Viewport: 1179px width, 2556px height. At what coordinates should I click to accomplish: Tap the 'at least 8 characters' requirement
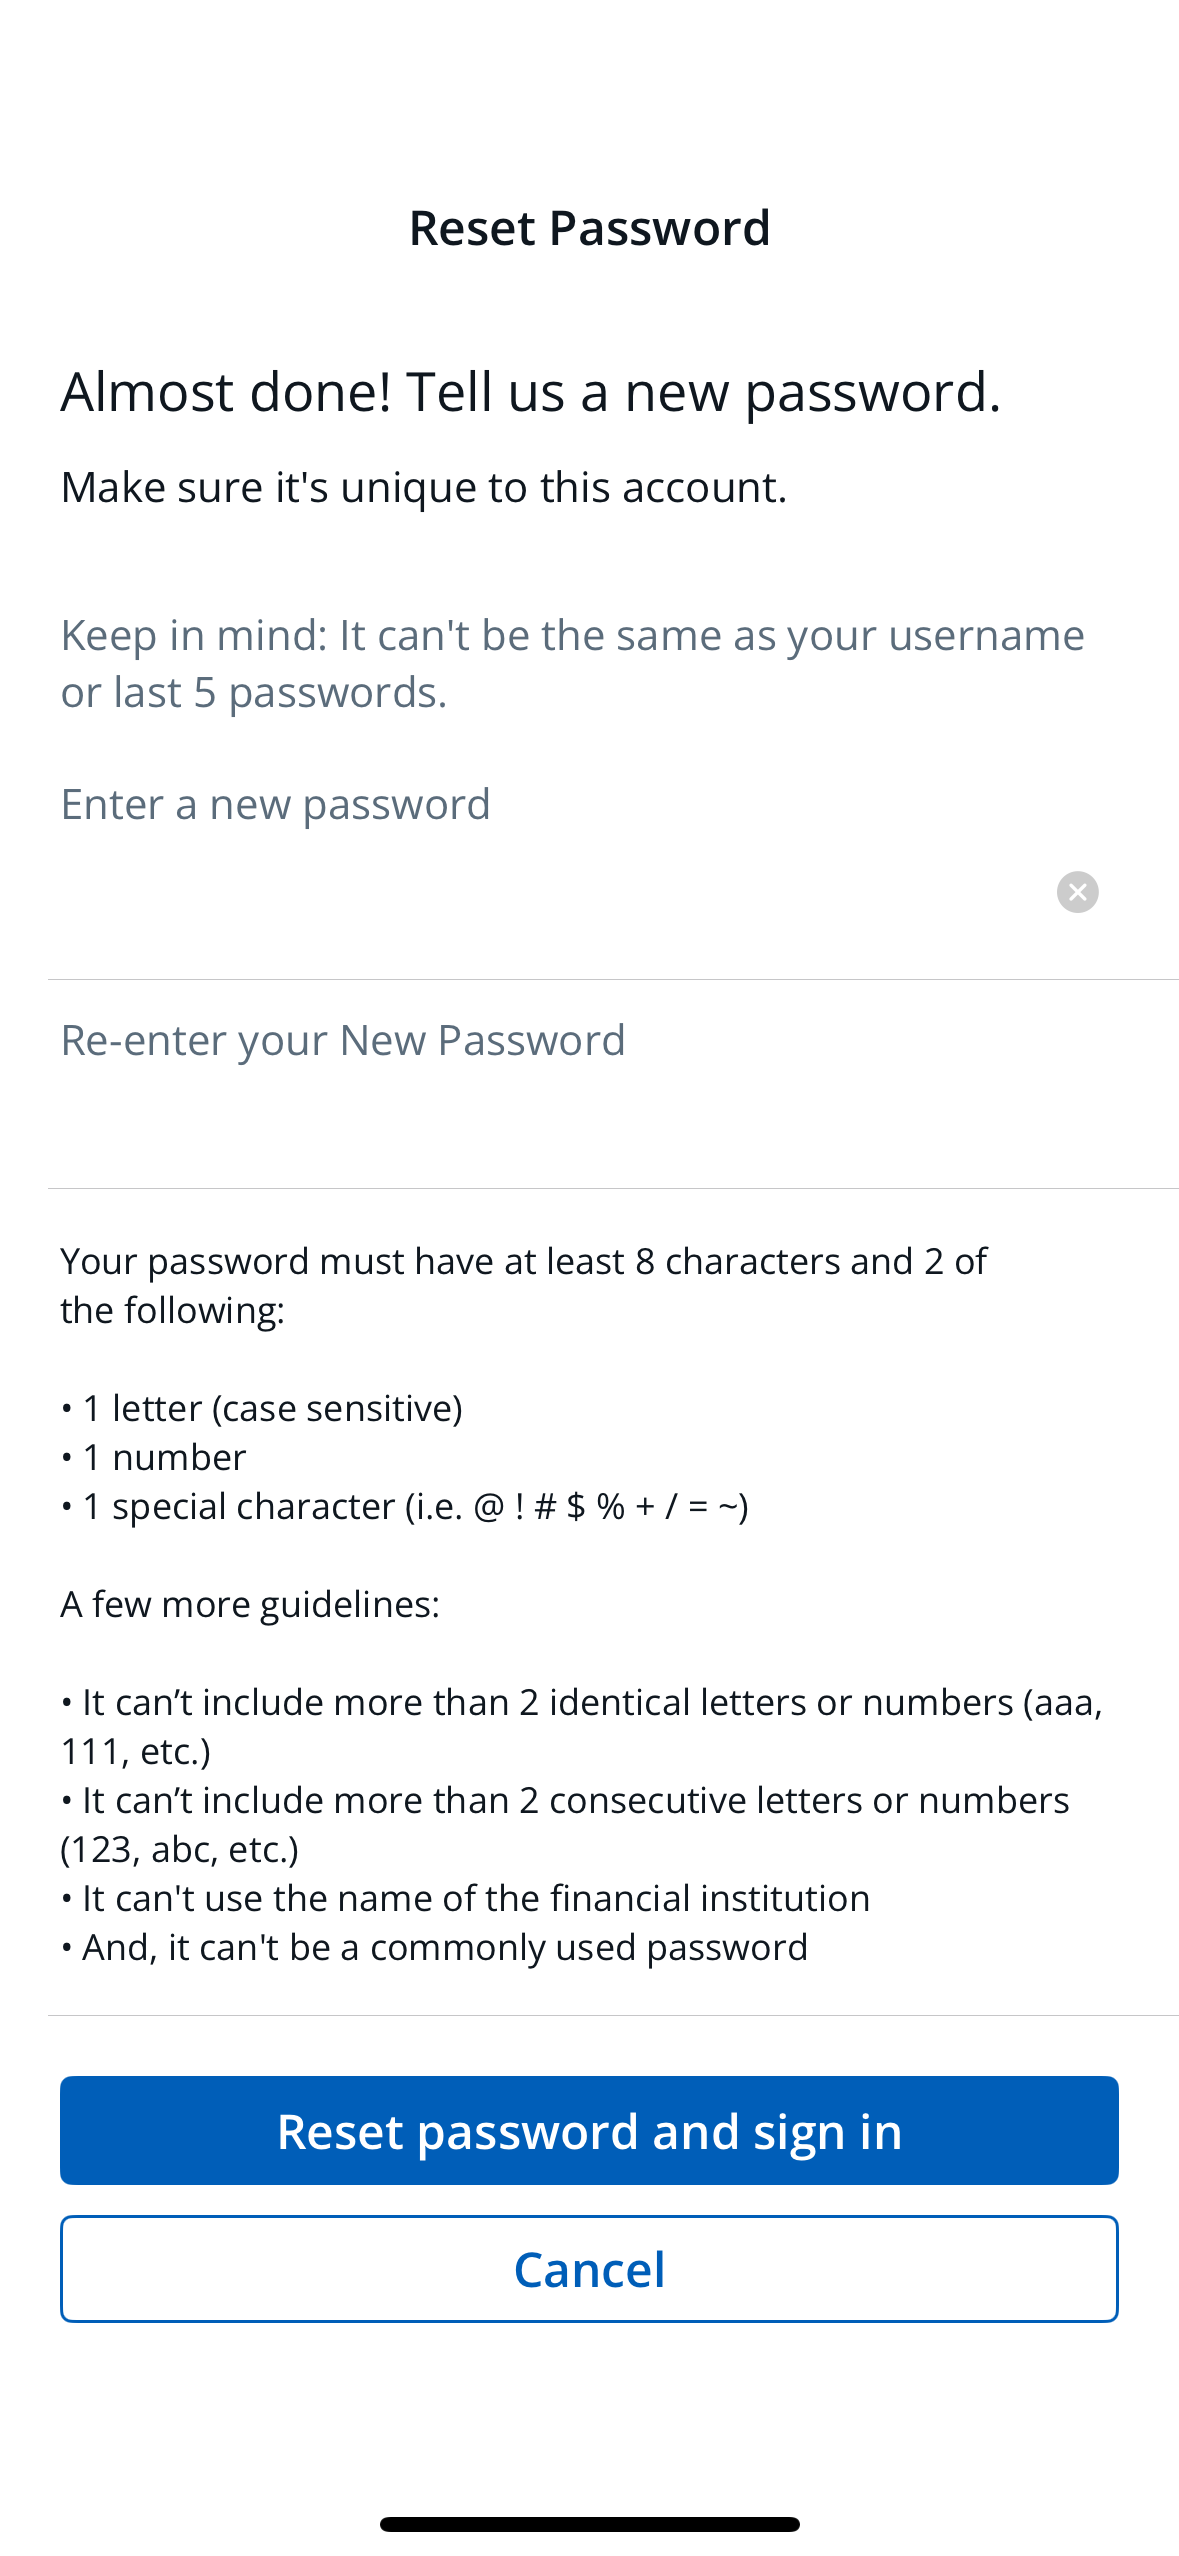point(523,1285)
